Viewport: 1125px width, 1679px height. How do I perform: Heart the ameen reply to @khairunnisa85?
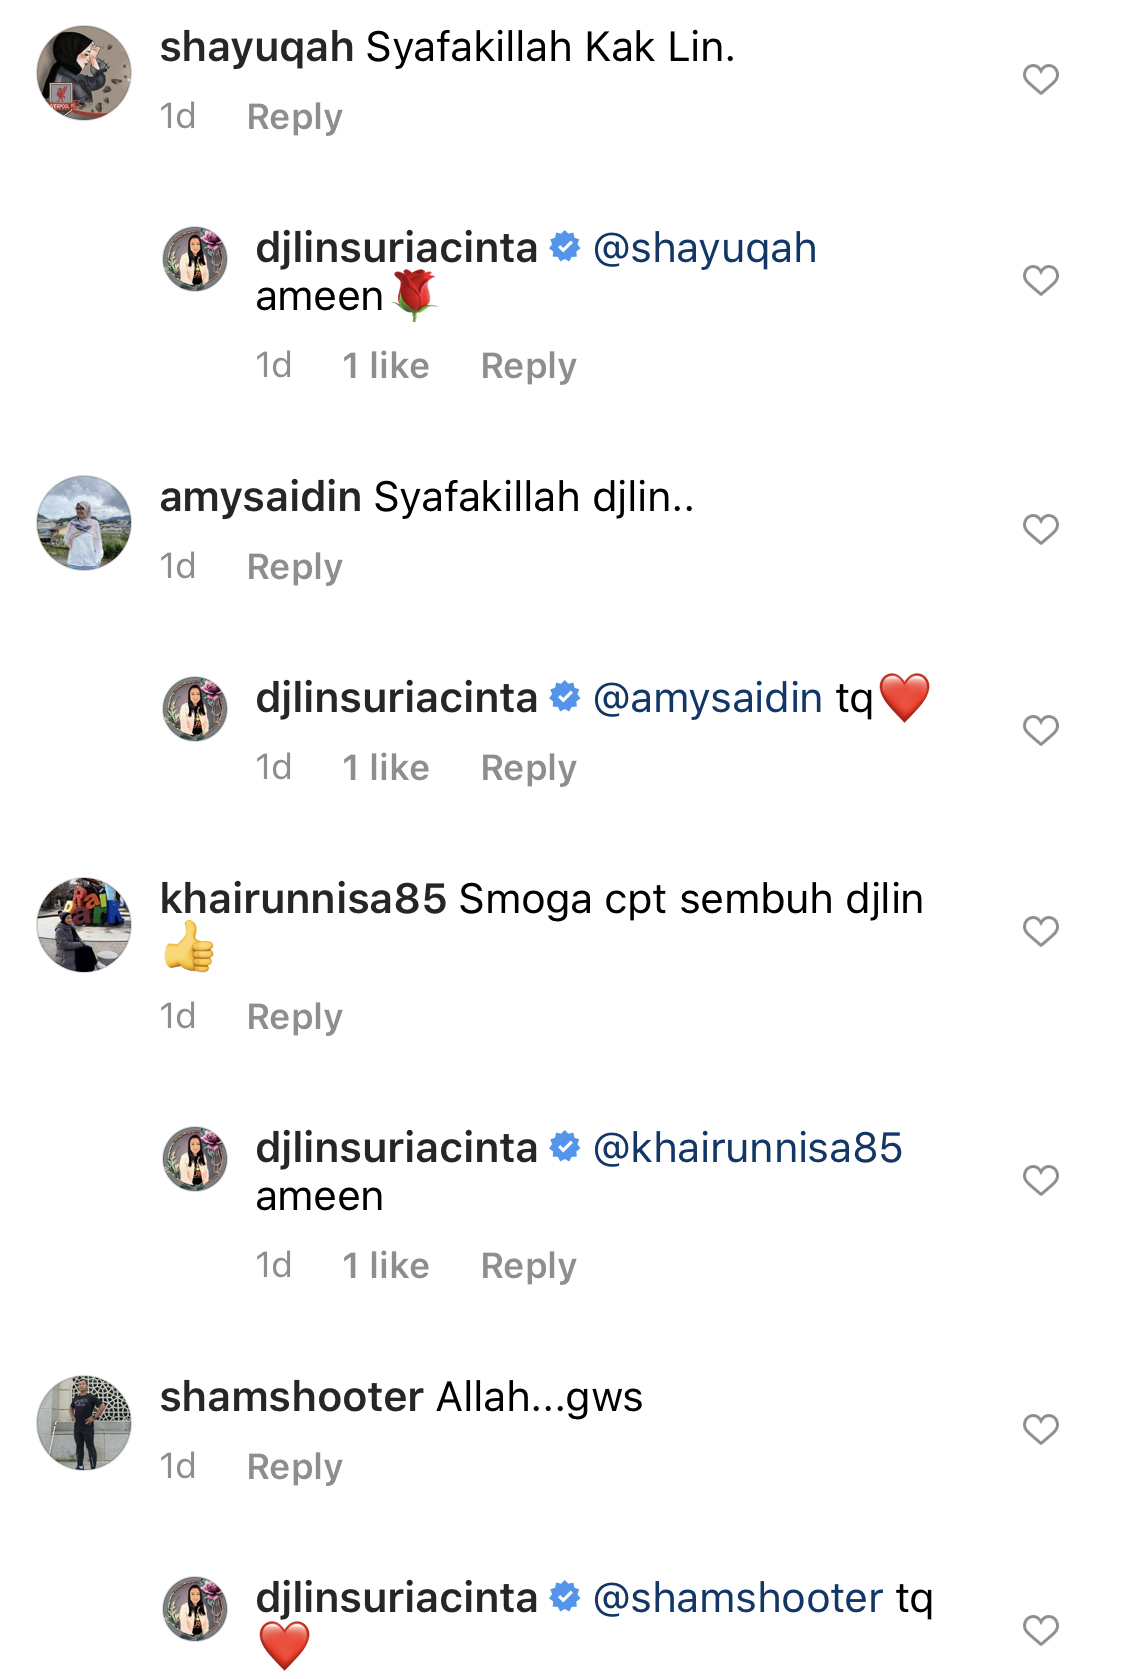[x=1040, y=1180]
